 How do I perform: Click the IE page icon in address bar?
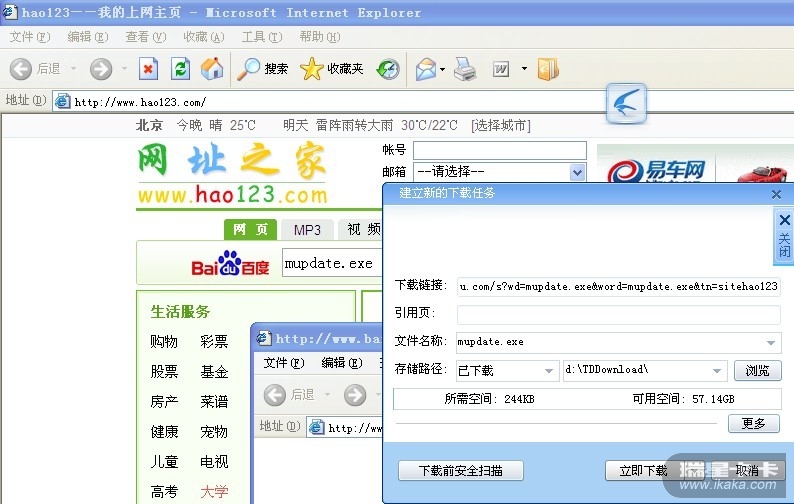click(62, 101)
